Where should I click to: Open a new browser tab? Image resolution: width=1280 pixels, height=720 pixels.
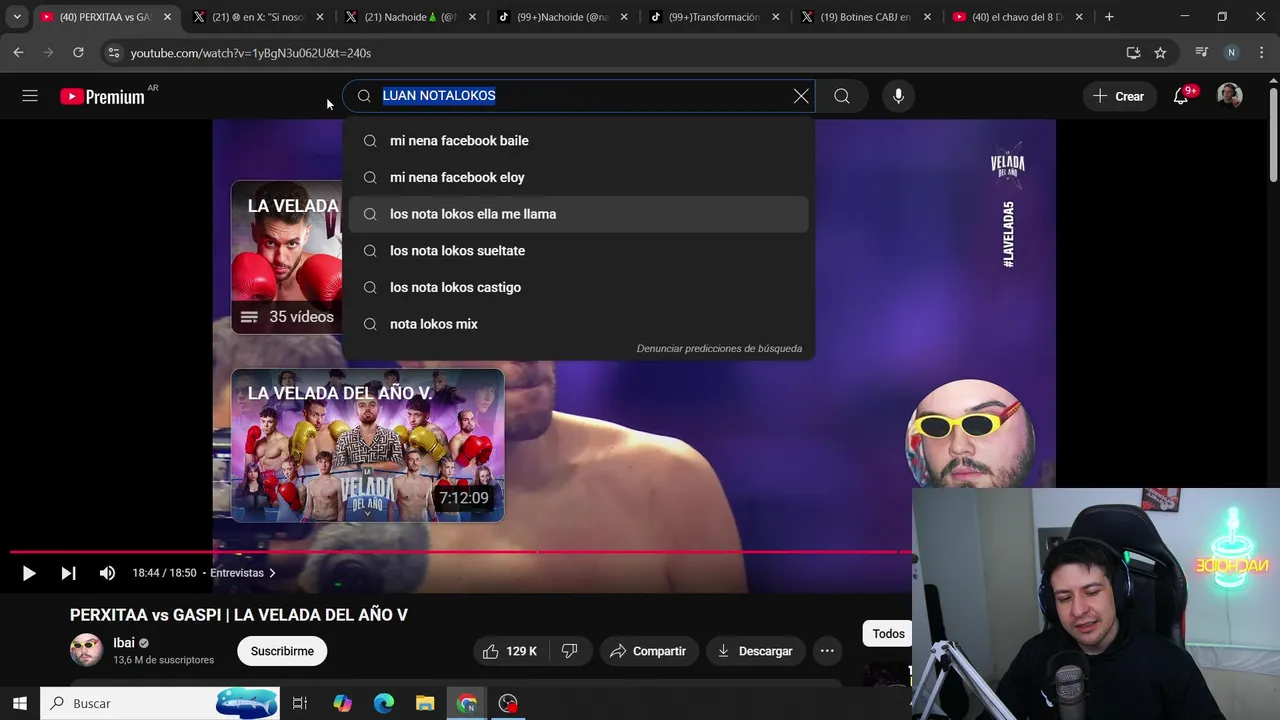(x=1109, y=17)
